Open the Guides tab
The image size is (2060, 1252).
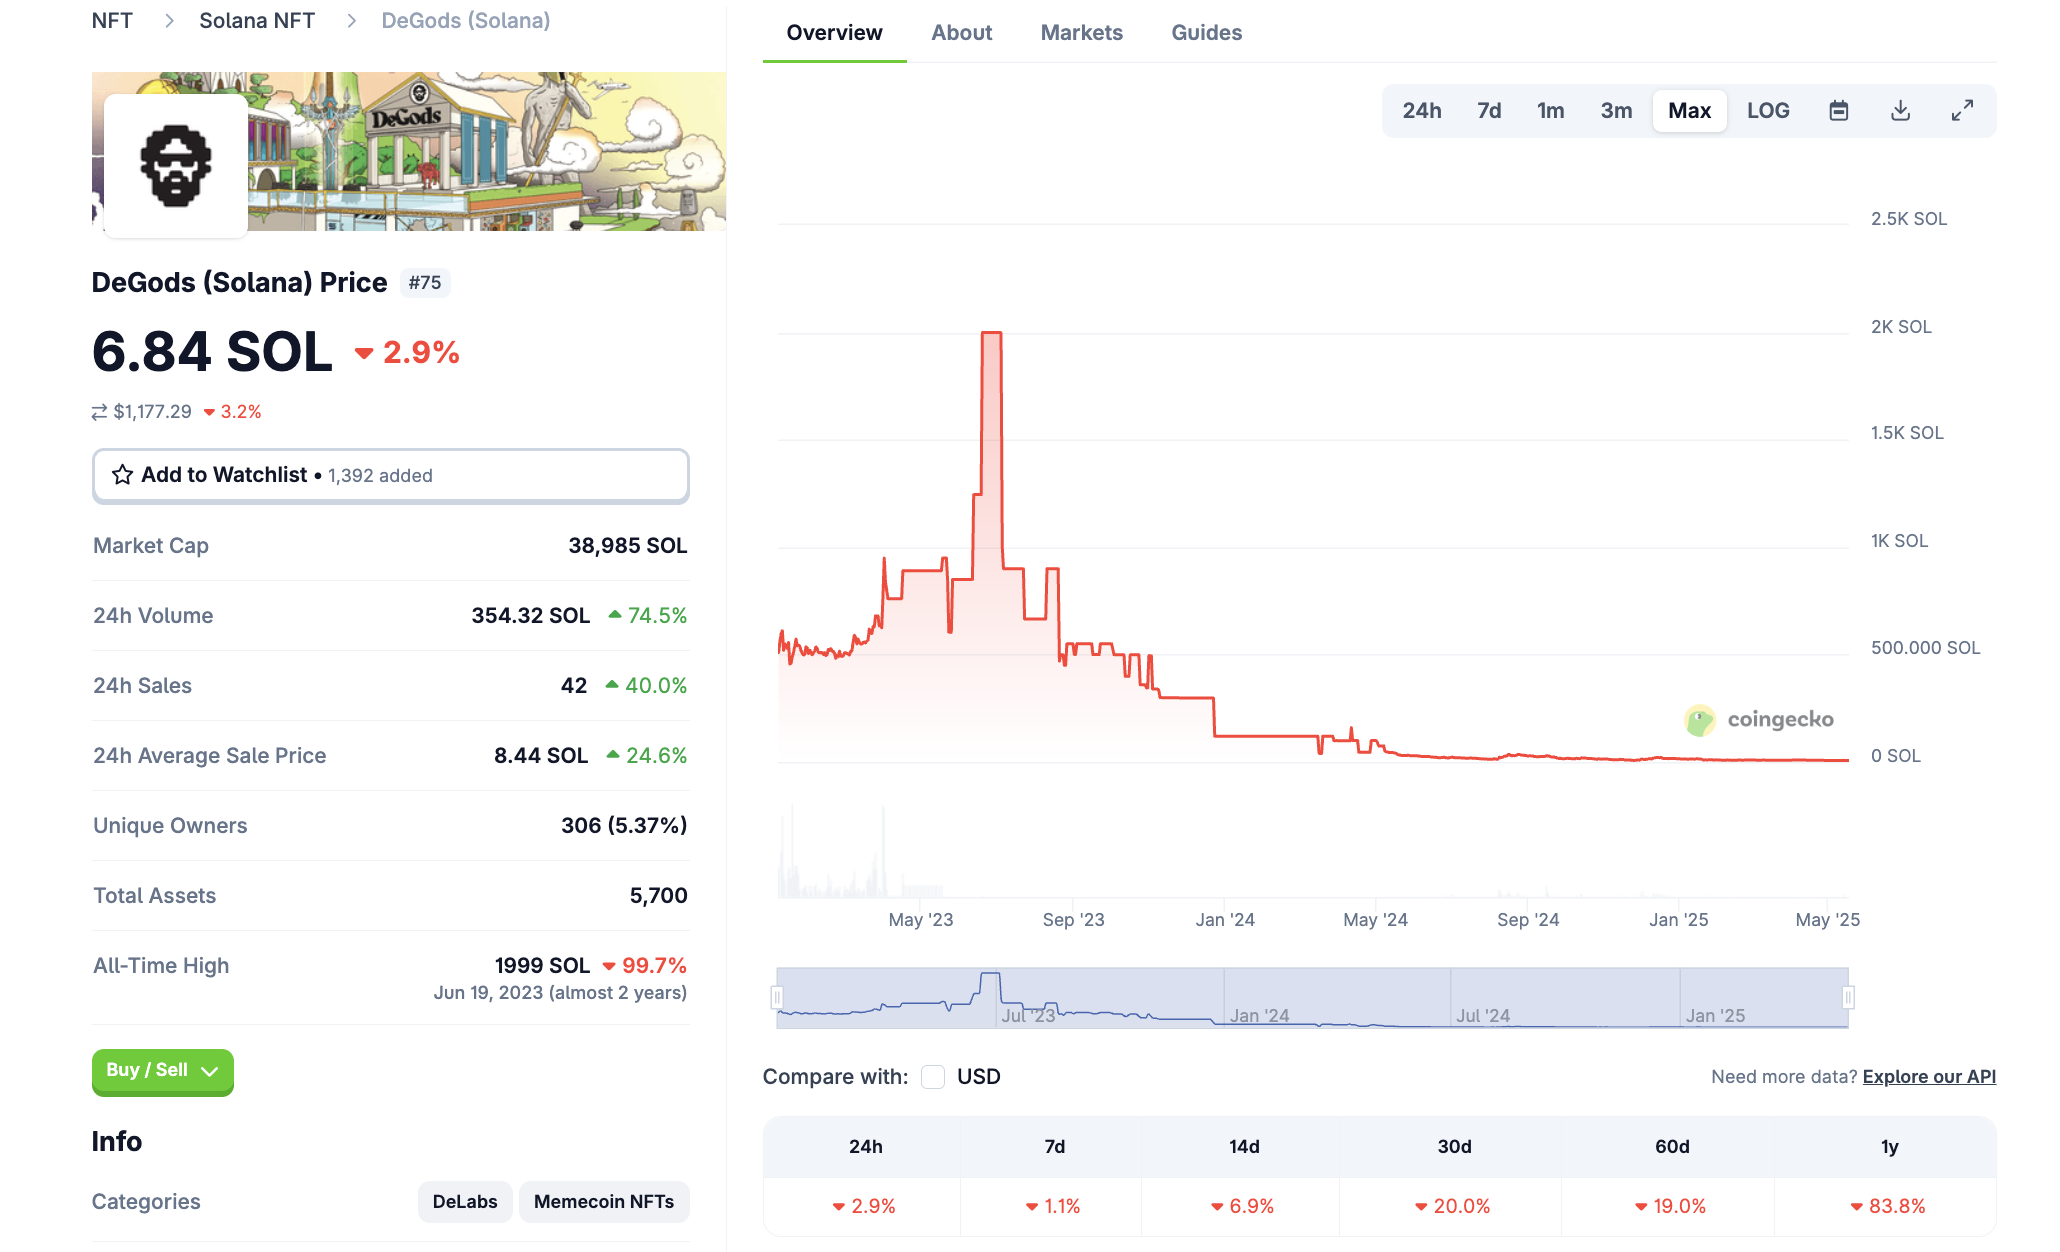click(x=1206, y=33)
